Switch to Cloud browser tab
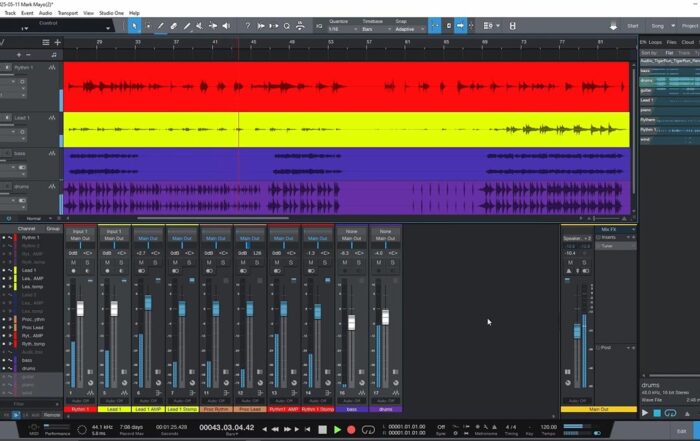 tap(688, 42)
